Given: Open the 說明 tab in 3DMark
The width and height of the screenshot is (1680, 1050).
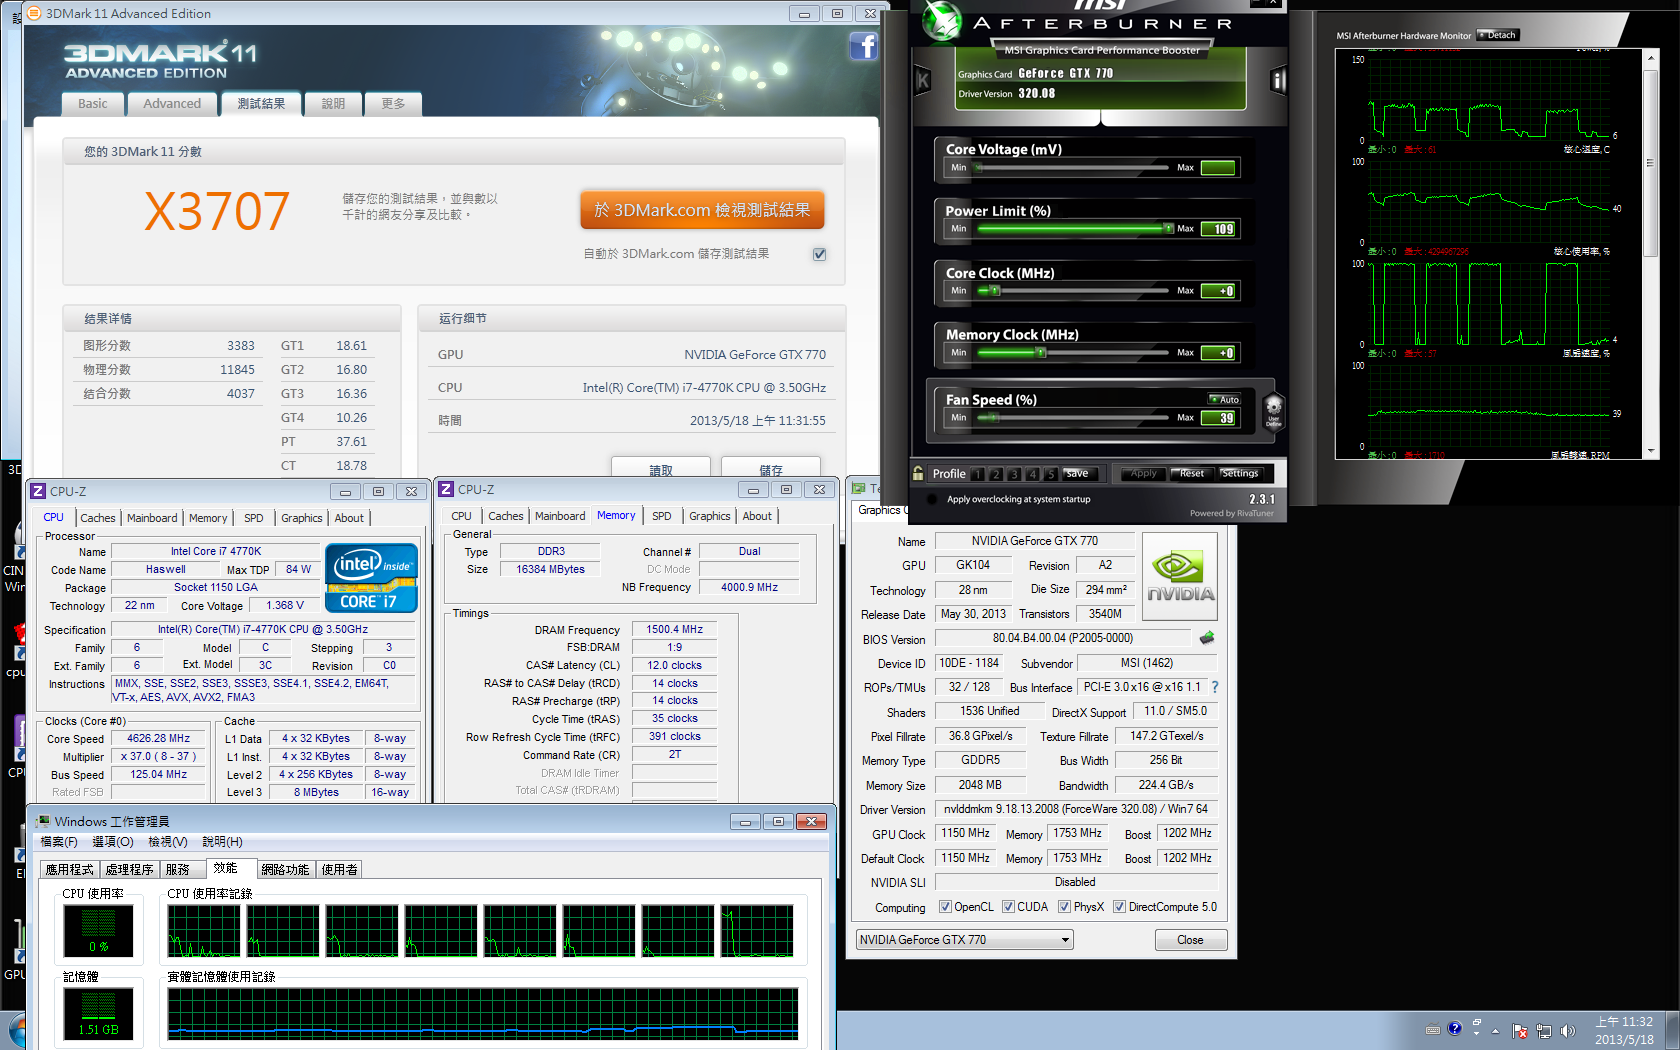Looking at the screenshot, I should (x=333, y=103).
